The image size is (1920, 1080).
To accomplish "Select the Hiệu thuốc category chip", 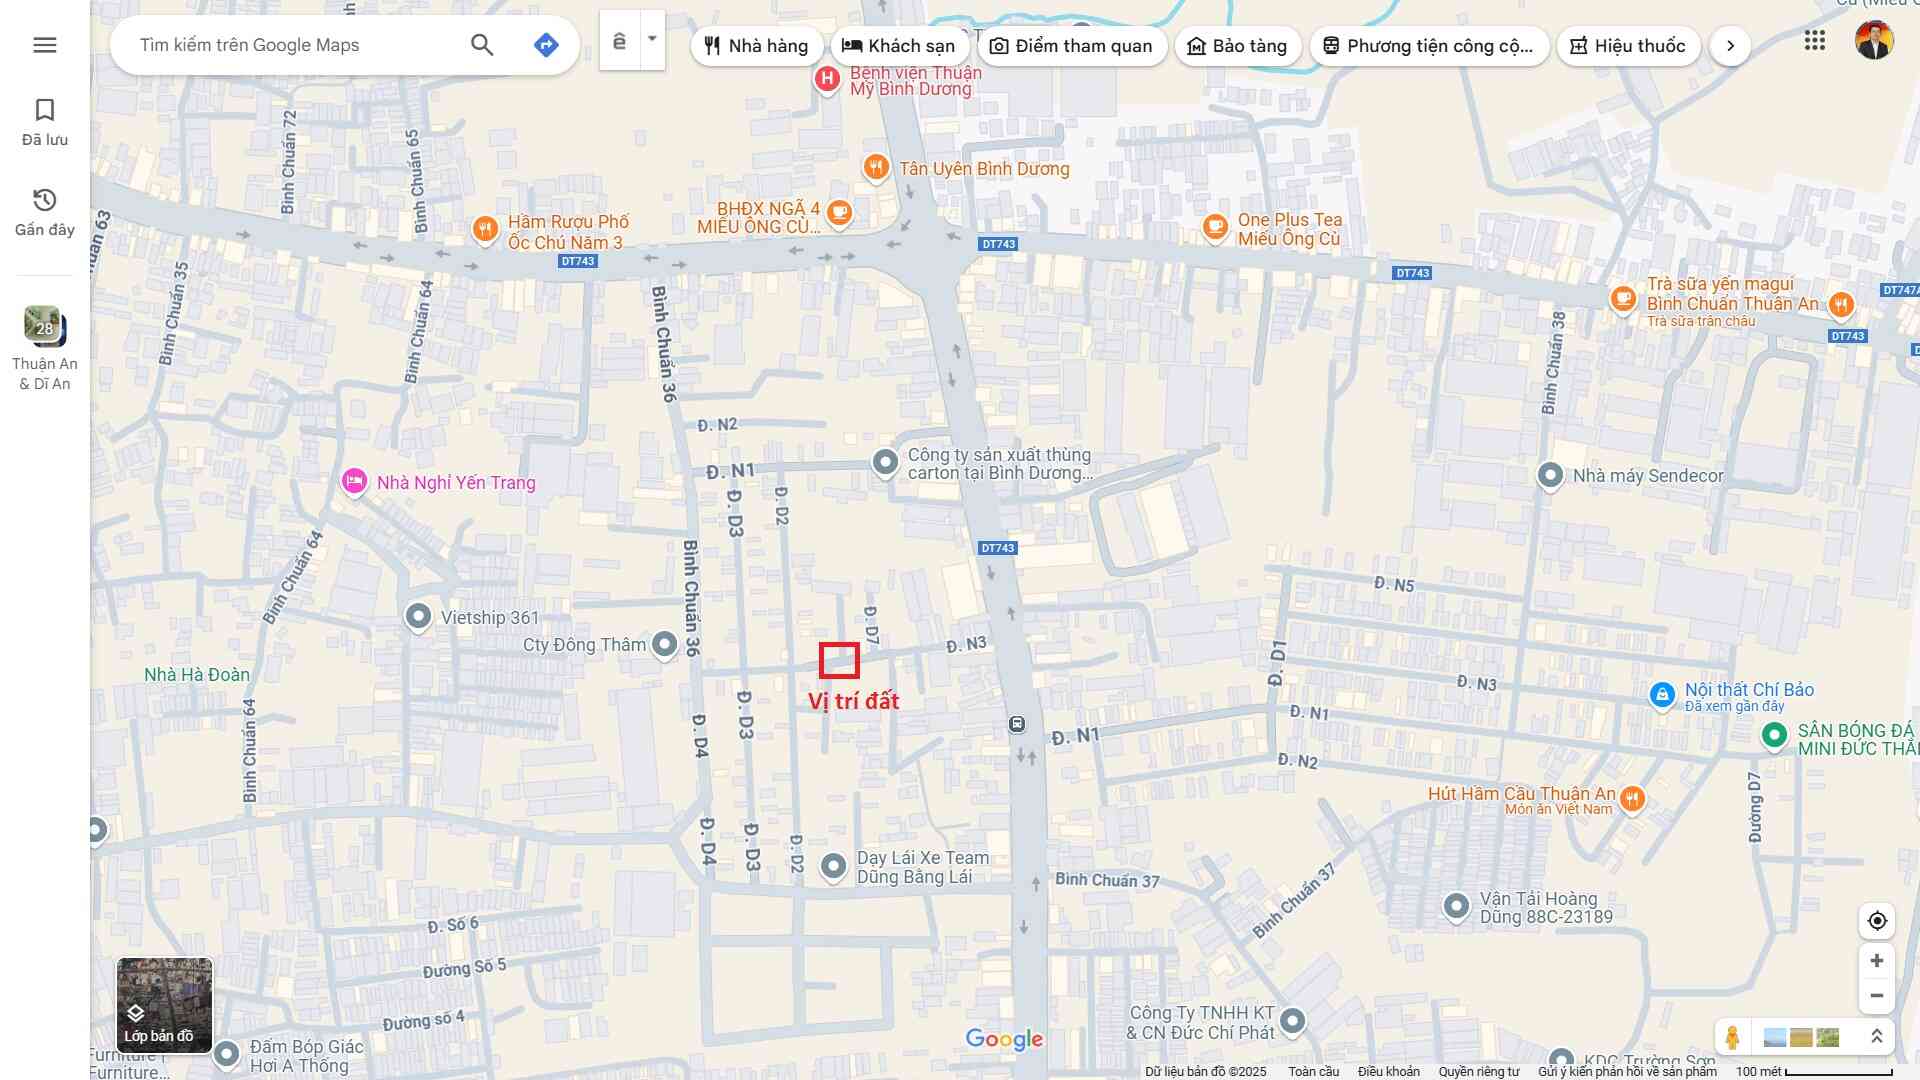I will pos(1628,46).
